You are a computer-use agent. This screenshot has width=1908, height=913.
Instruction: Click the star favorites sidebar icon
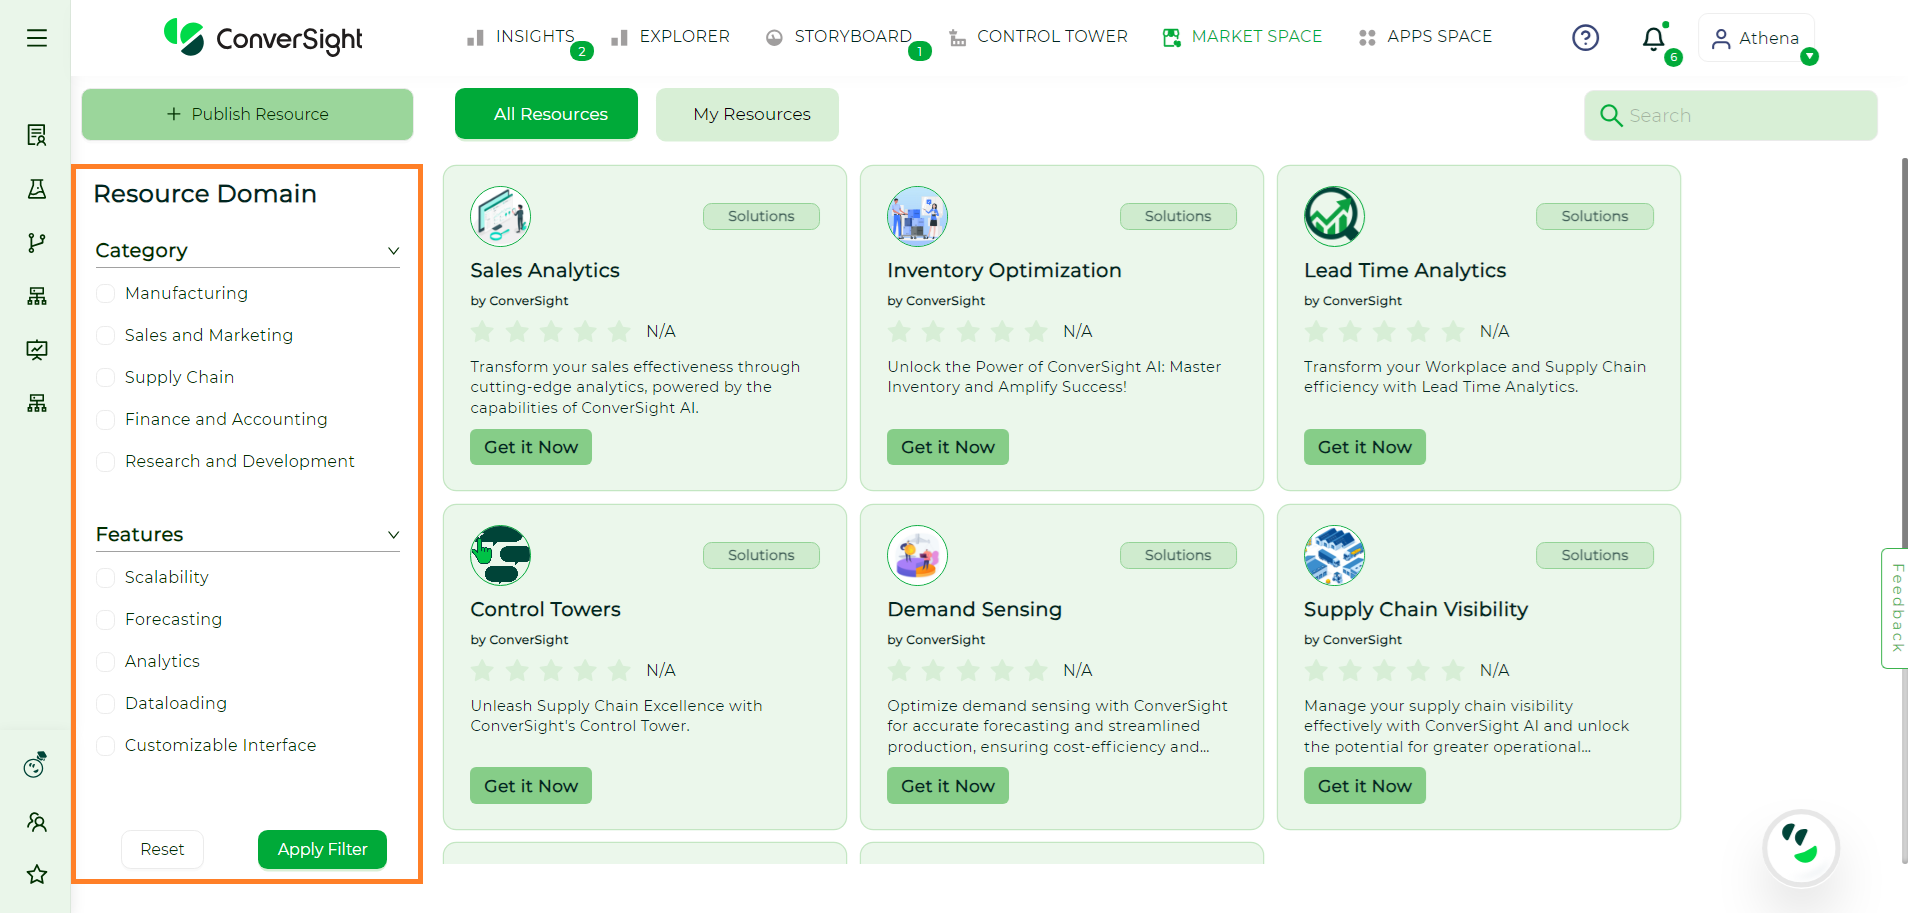pyautogui.click(x=37, y=875)
